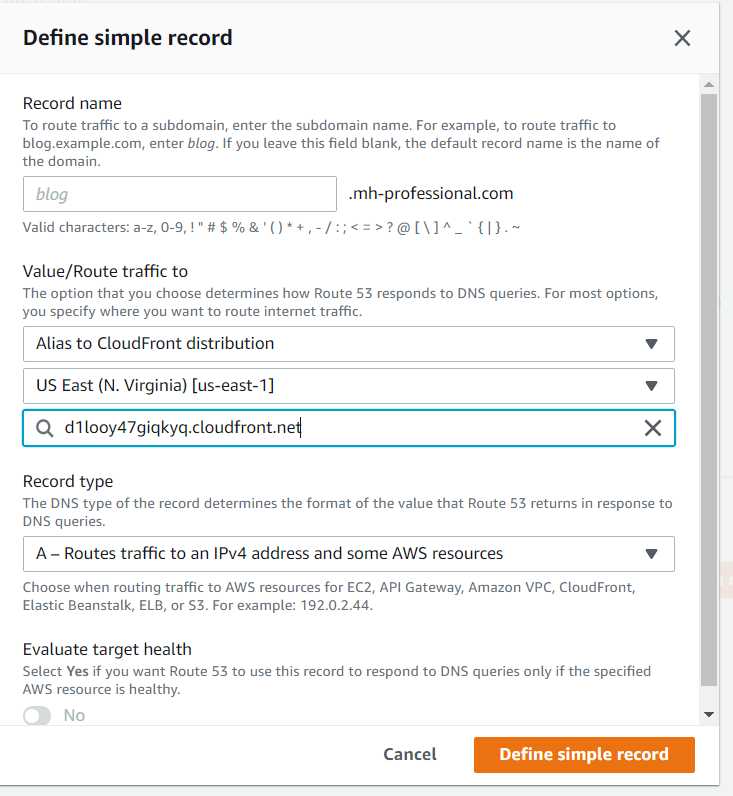
Task: Open the Record type dropdown
Action: [349, 554]
